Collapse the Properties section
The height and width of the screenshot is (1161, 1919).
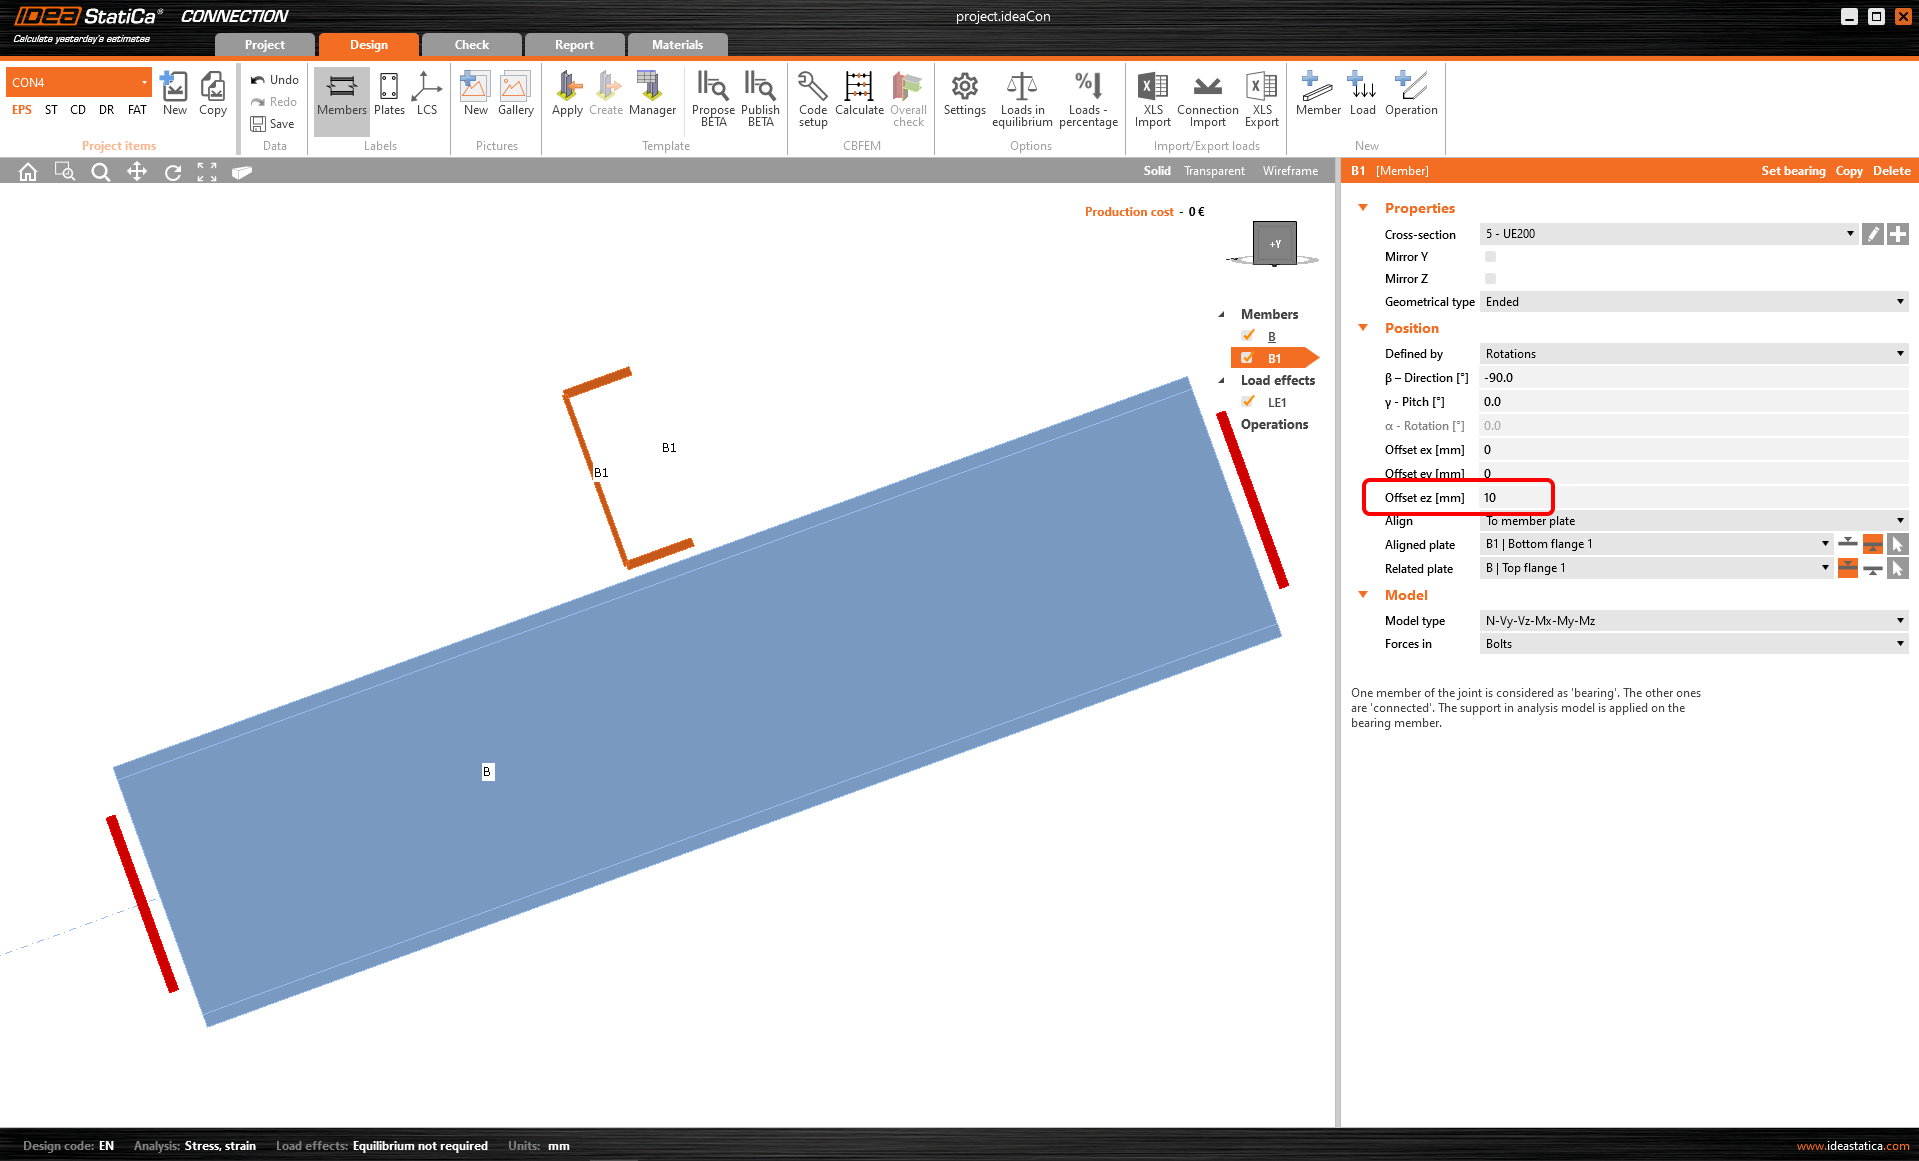[x=1363, y=208]
